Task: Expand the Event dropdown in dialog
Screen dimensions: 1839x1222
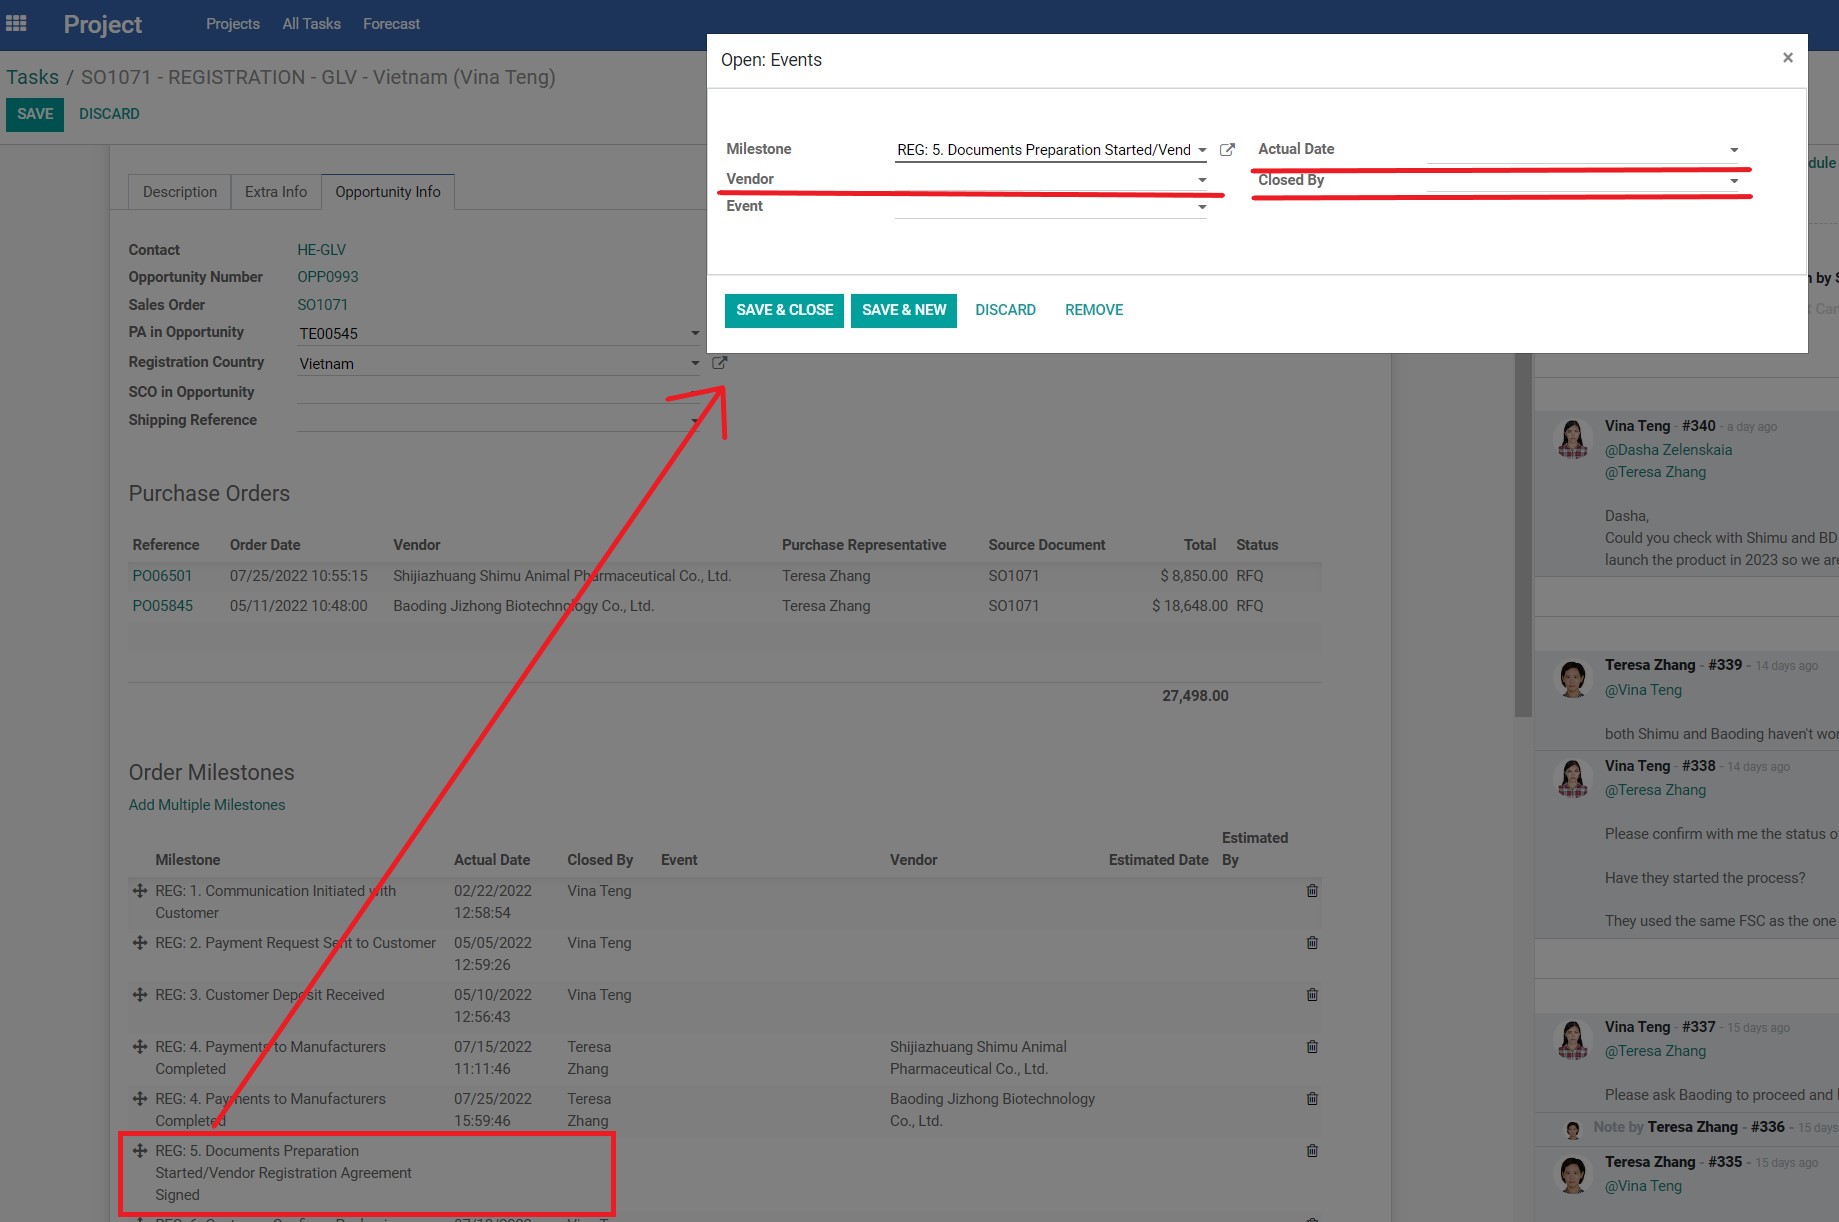Action: (1202, 207)
